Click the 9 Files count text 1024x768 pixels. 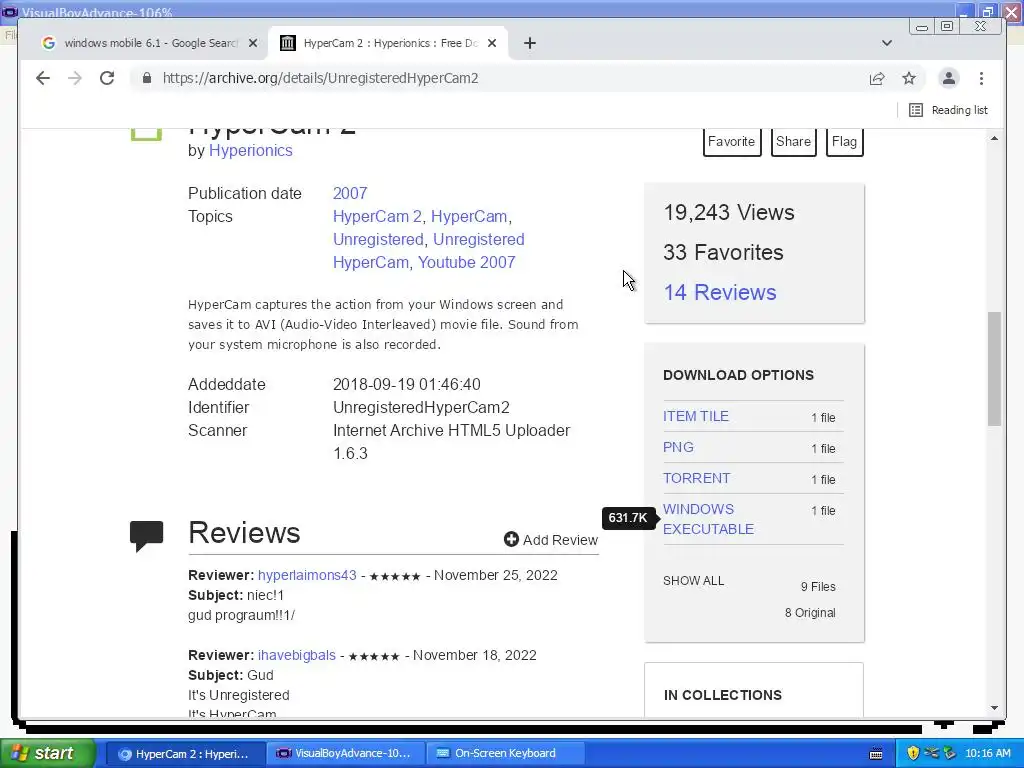[x=818, y=586]
